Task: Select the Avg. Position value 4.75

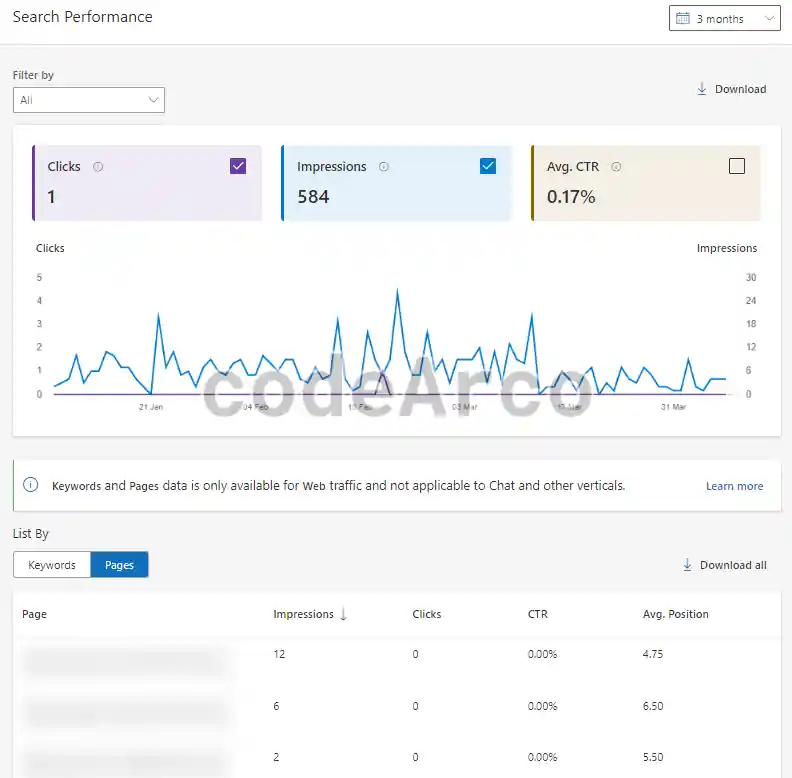Action: [x=653, y=654]
